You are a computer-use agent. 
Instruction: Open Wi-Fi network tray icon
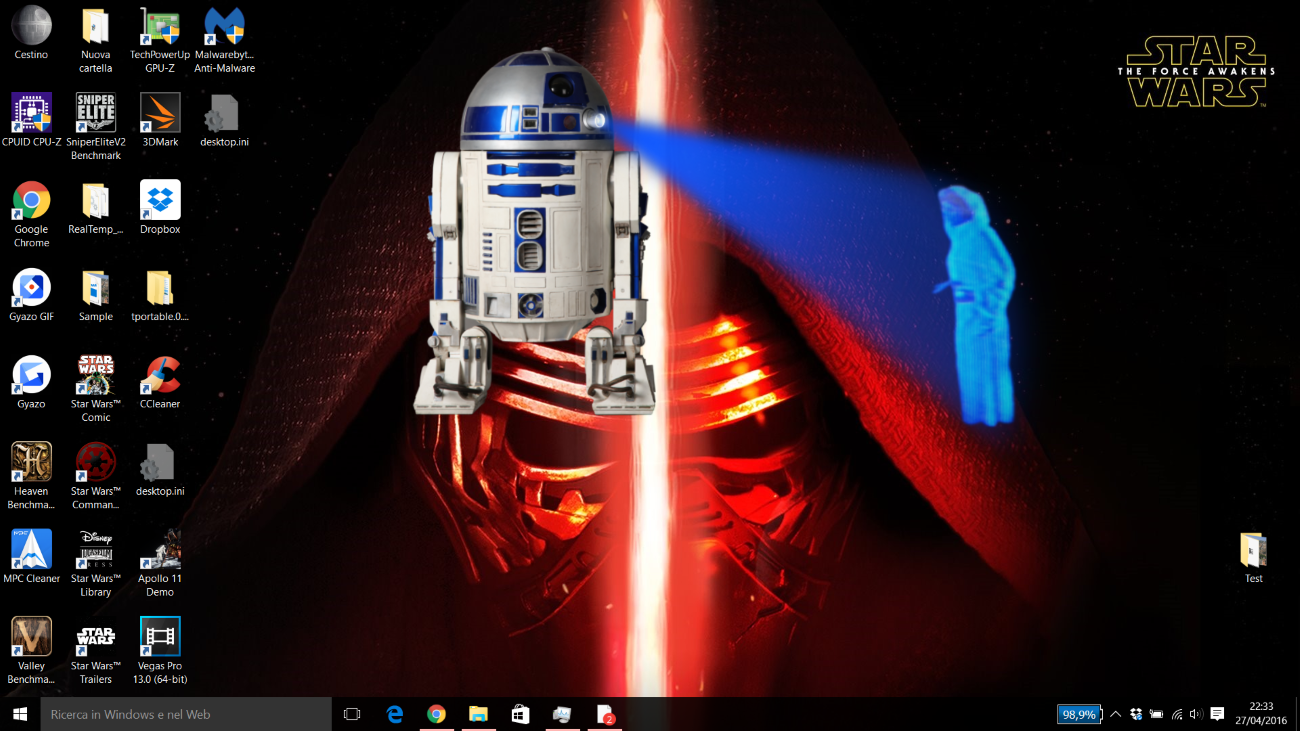1177,714
